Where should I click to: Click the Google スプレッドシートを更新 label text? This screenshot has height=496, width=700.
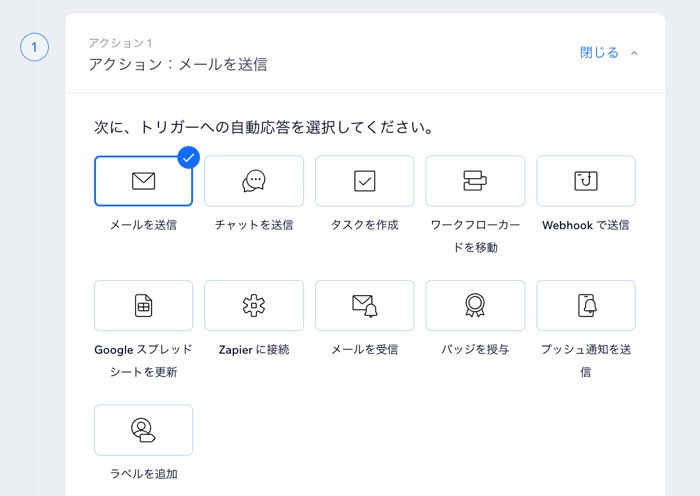tap(143, 360)
